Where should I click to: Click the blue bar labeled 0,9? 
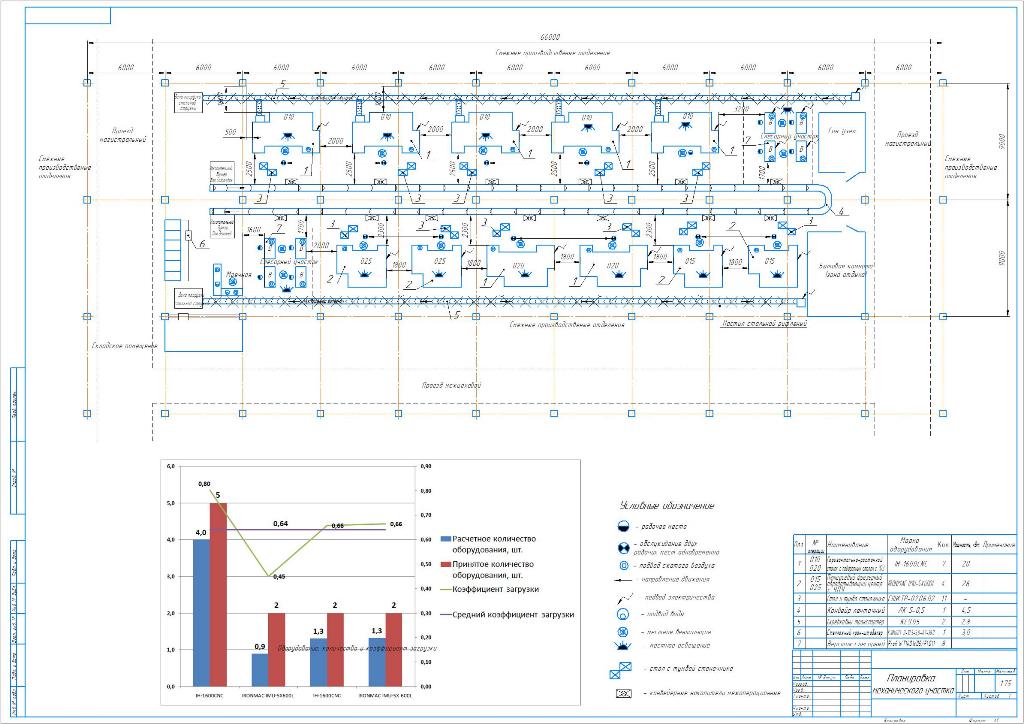pos(260,670)
